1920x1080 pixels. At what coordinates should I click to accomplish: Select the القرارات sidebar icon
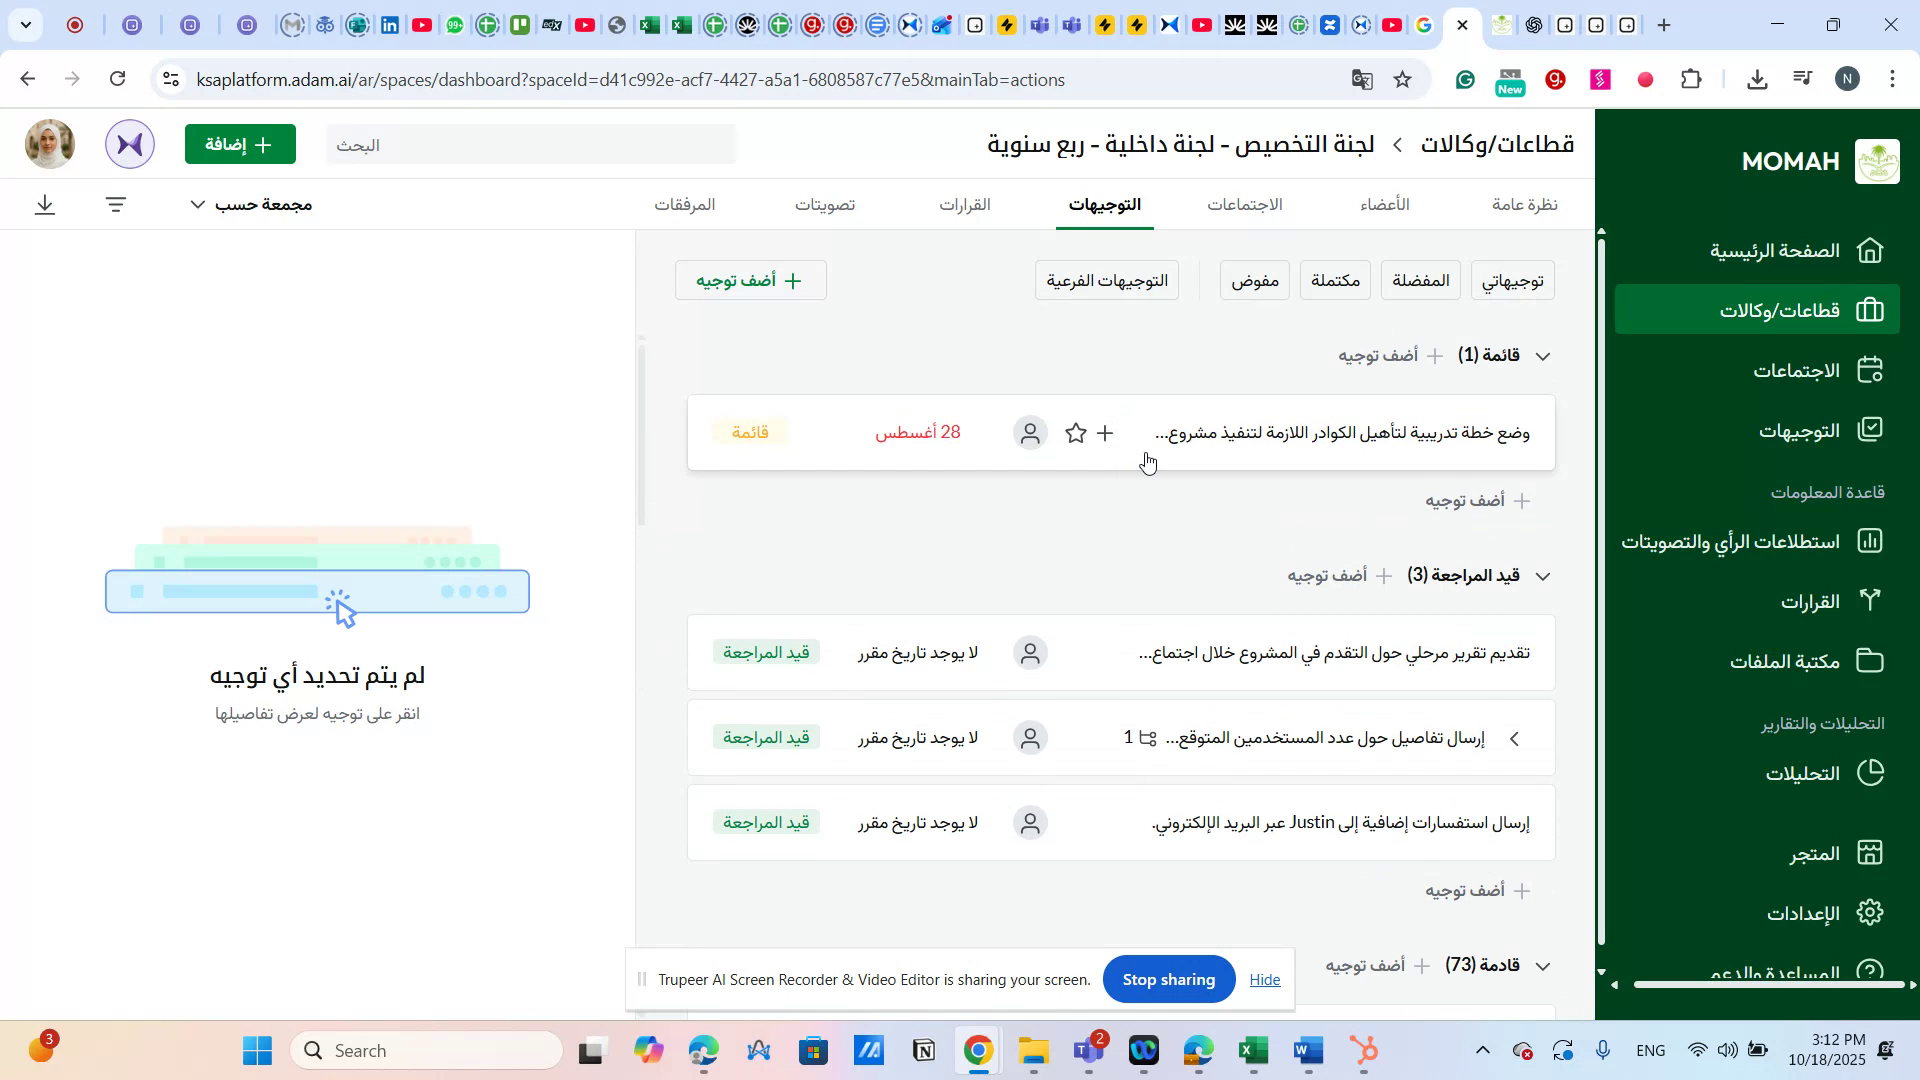click(x=1869, y=600)
